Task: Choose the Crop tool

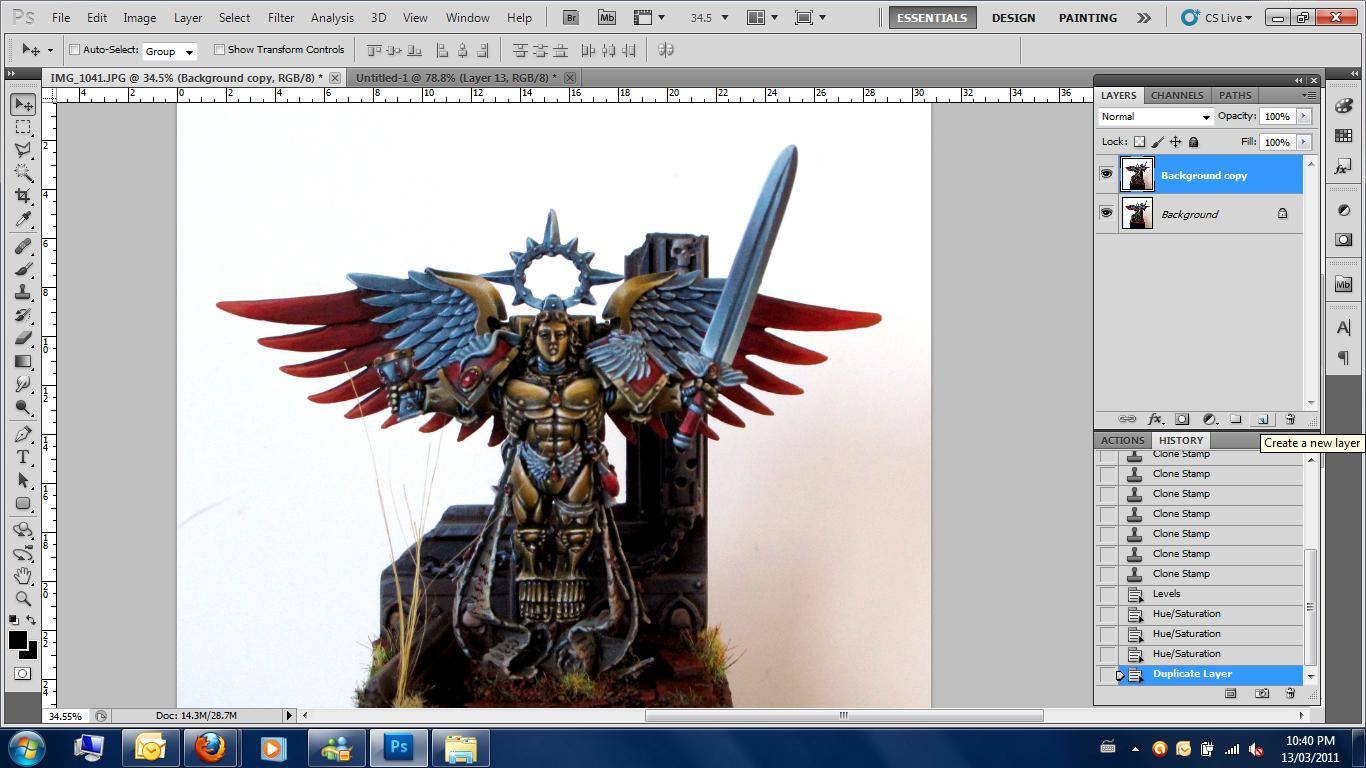Action: (23, 197)
